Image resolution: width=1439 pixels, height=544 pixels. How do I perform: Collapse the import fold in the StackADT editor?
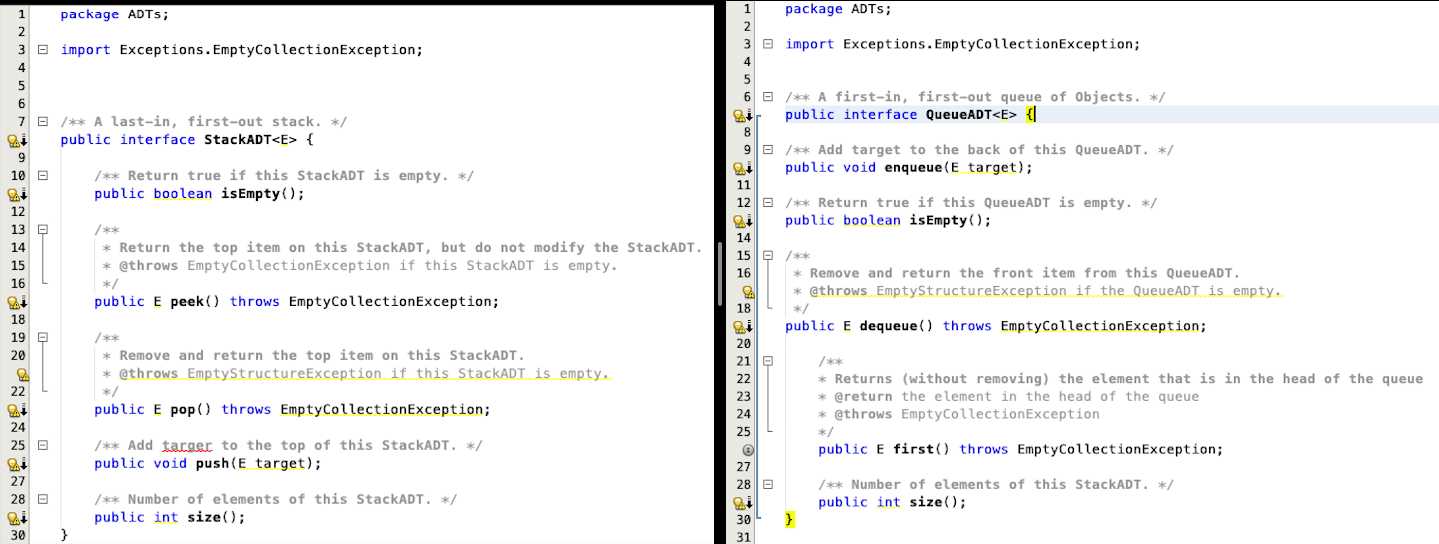pos(42,50)
